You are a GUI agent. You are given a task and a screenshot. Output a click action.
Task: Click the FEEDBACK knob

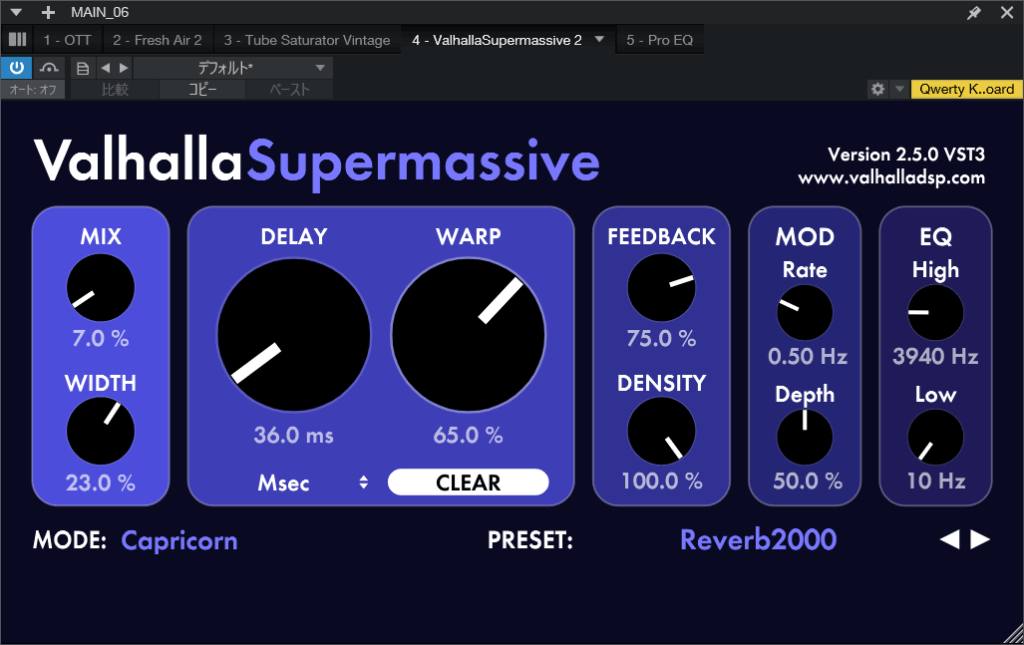coord(660,287)
